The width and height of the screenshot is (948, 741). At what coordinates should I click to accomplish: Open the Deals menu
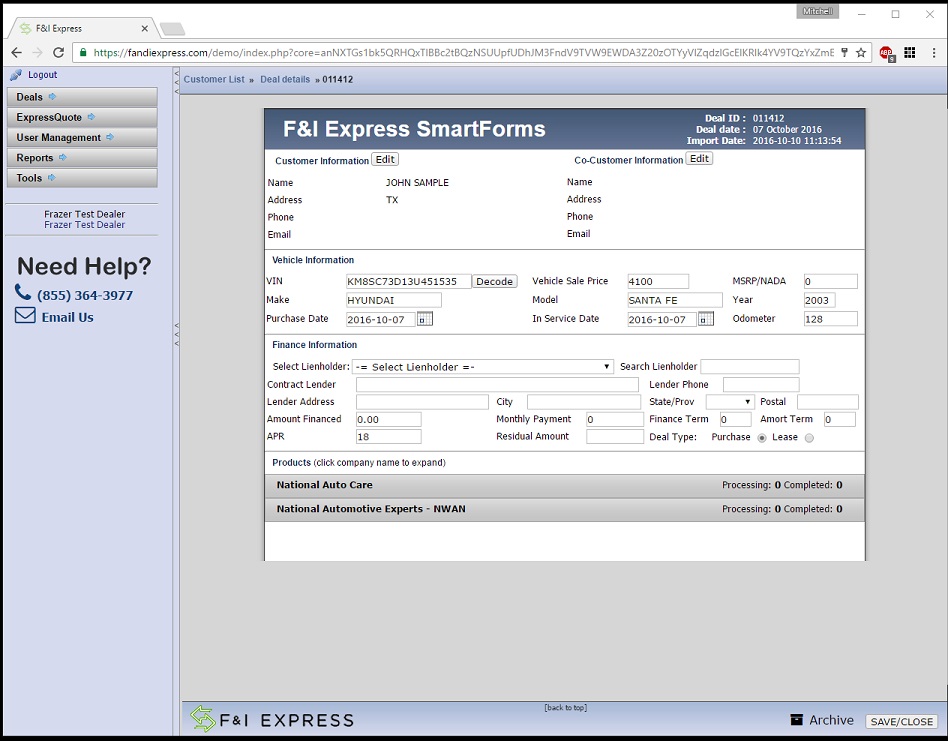[82, 97]
